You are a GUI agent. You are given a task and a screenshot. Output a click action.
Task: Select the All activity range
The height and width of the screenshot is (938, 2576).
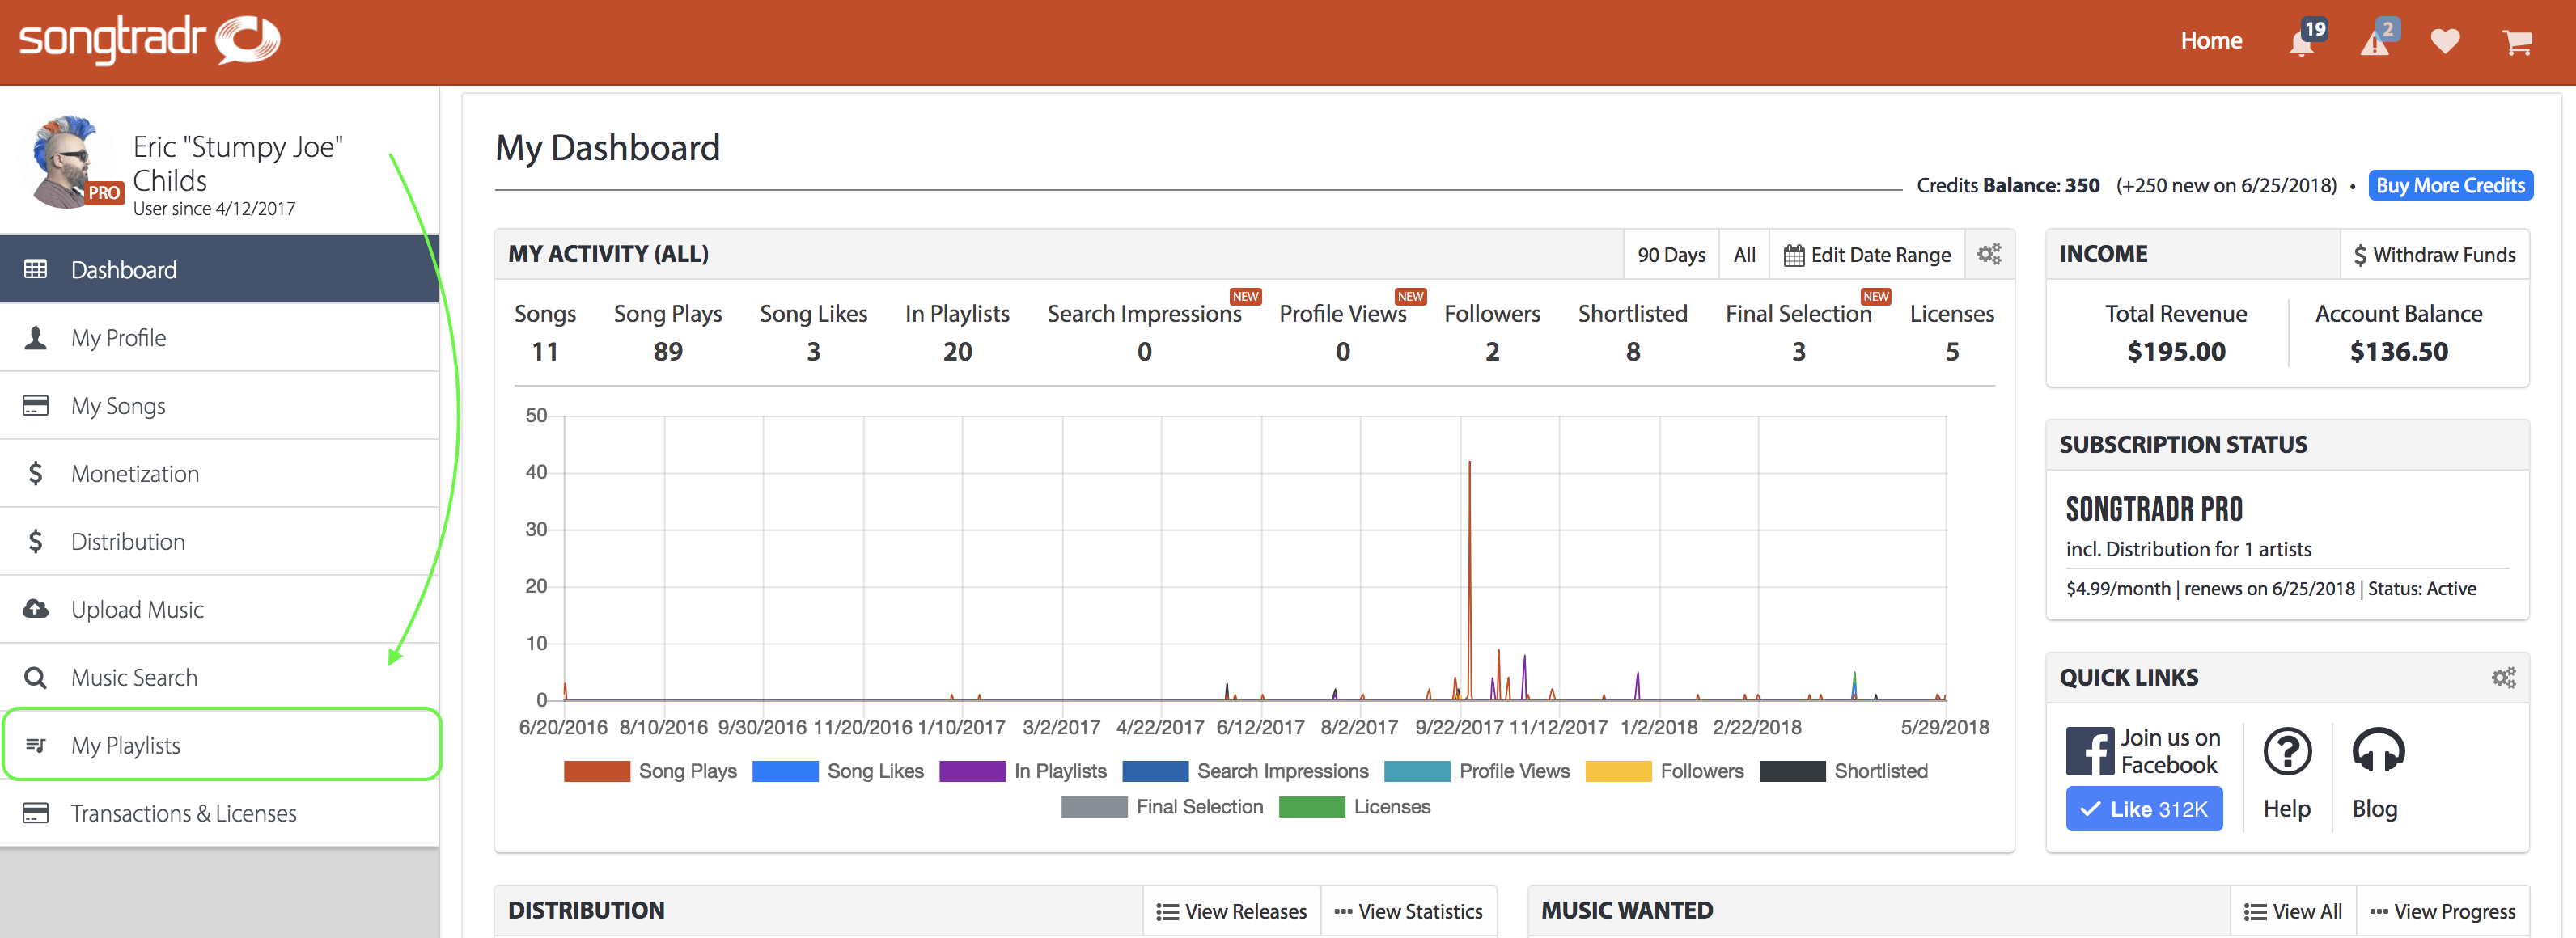1744,254
